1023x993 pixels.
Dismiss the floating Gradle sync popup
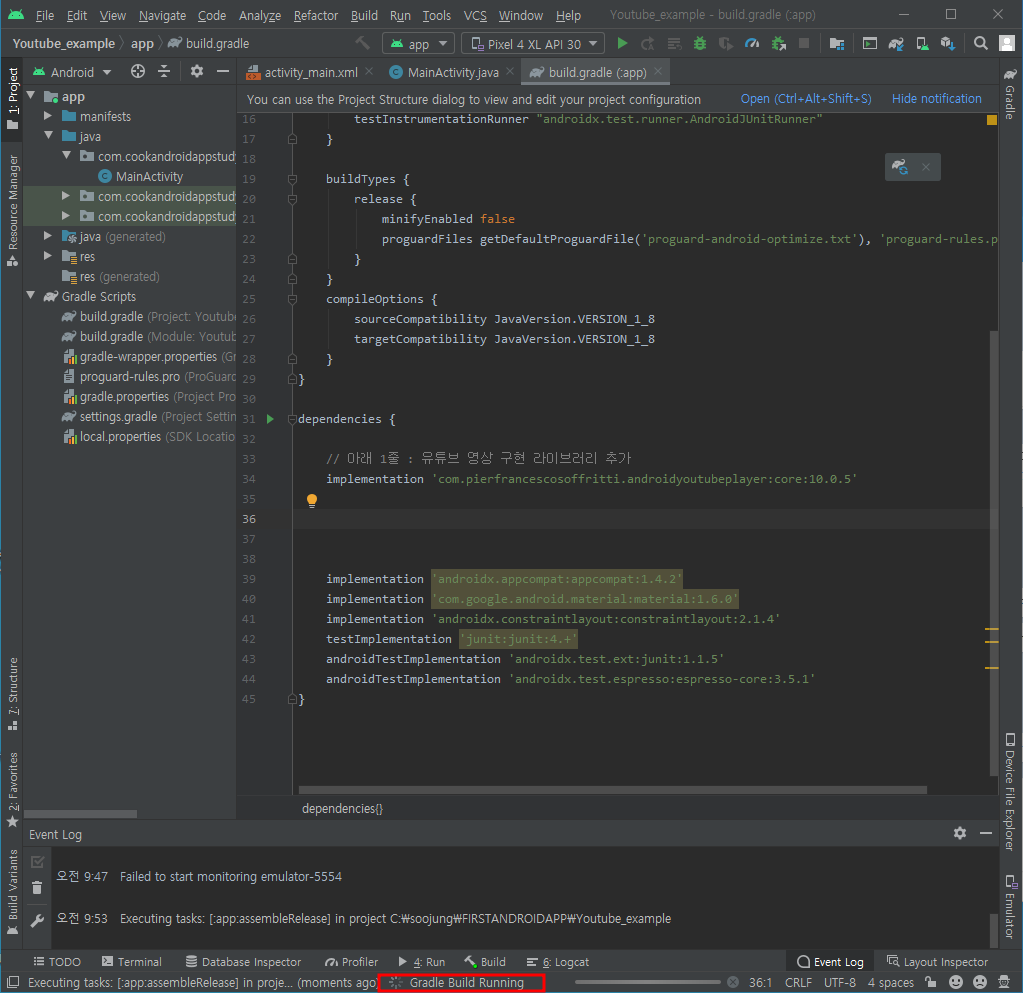(x=926, y=167)
